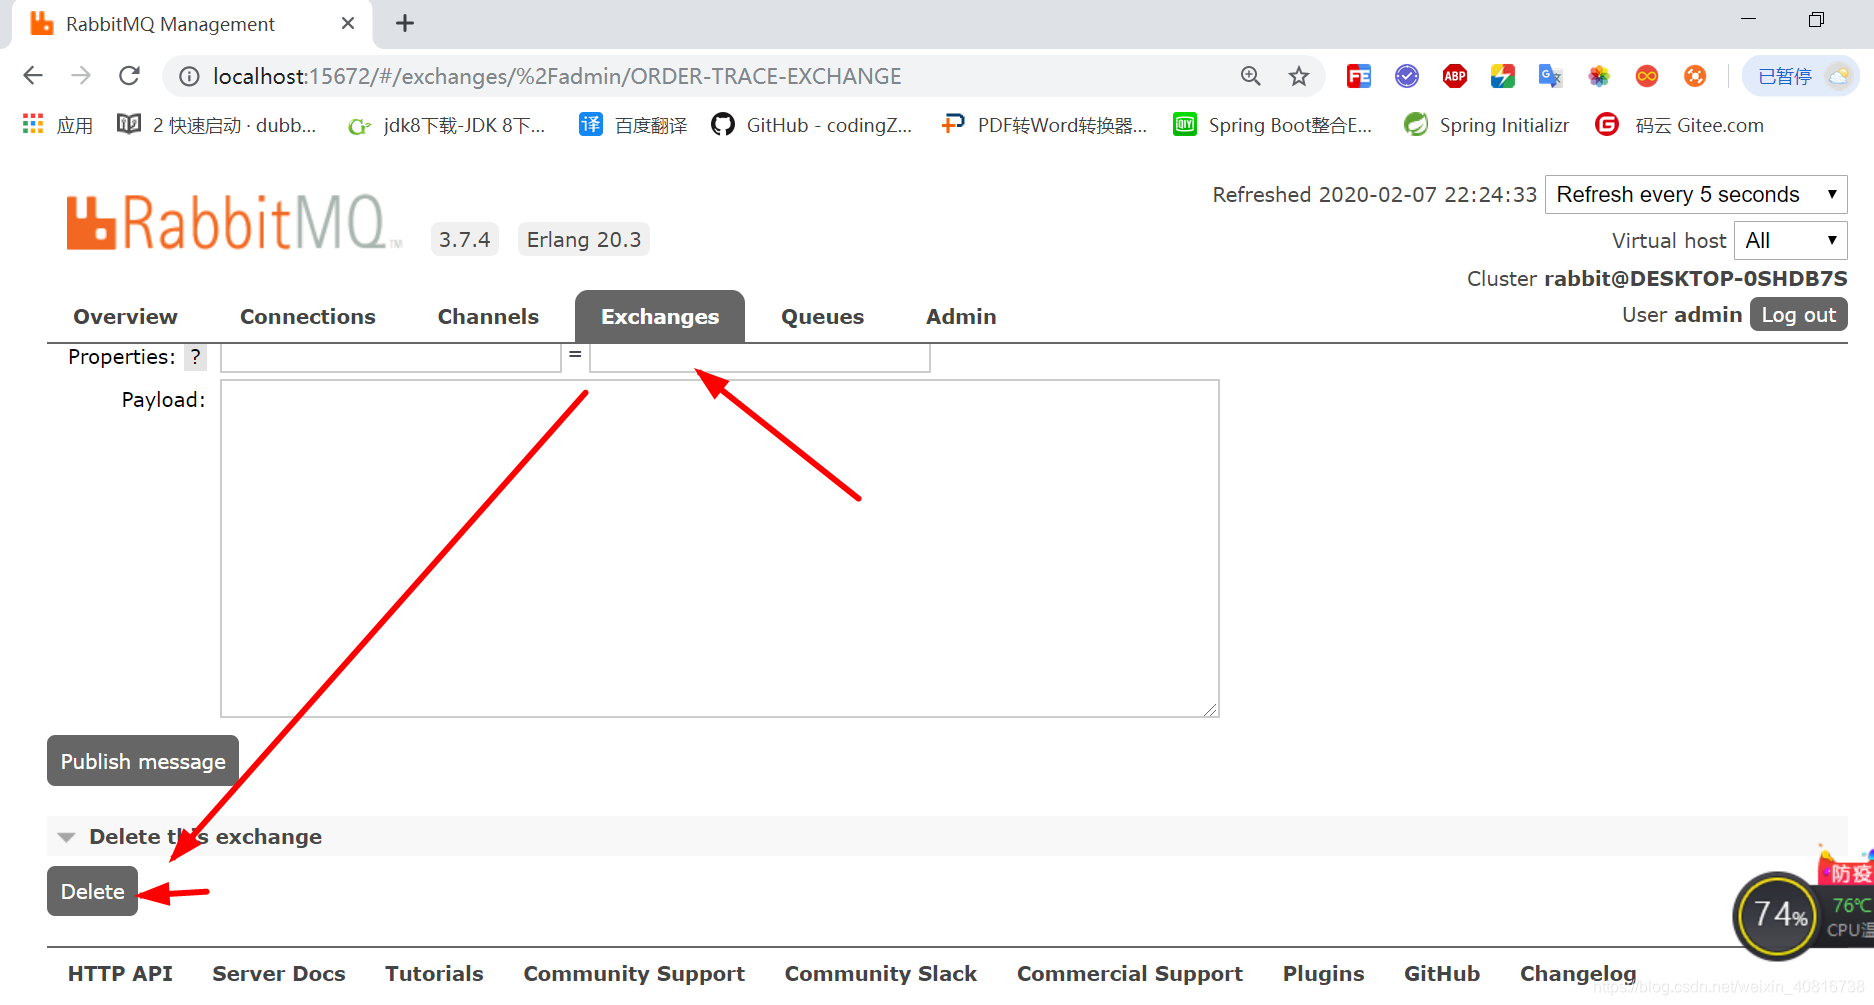
Task: Open the Spring Initializr bookmark
Action: [1486, 125]
